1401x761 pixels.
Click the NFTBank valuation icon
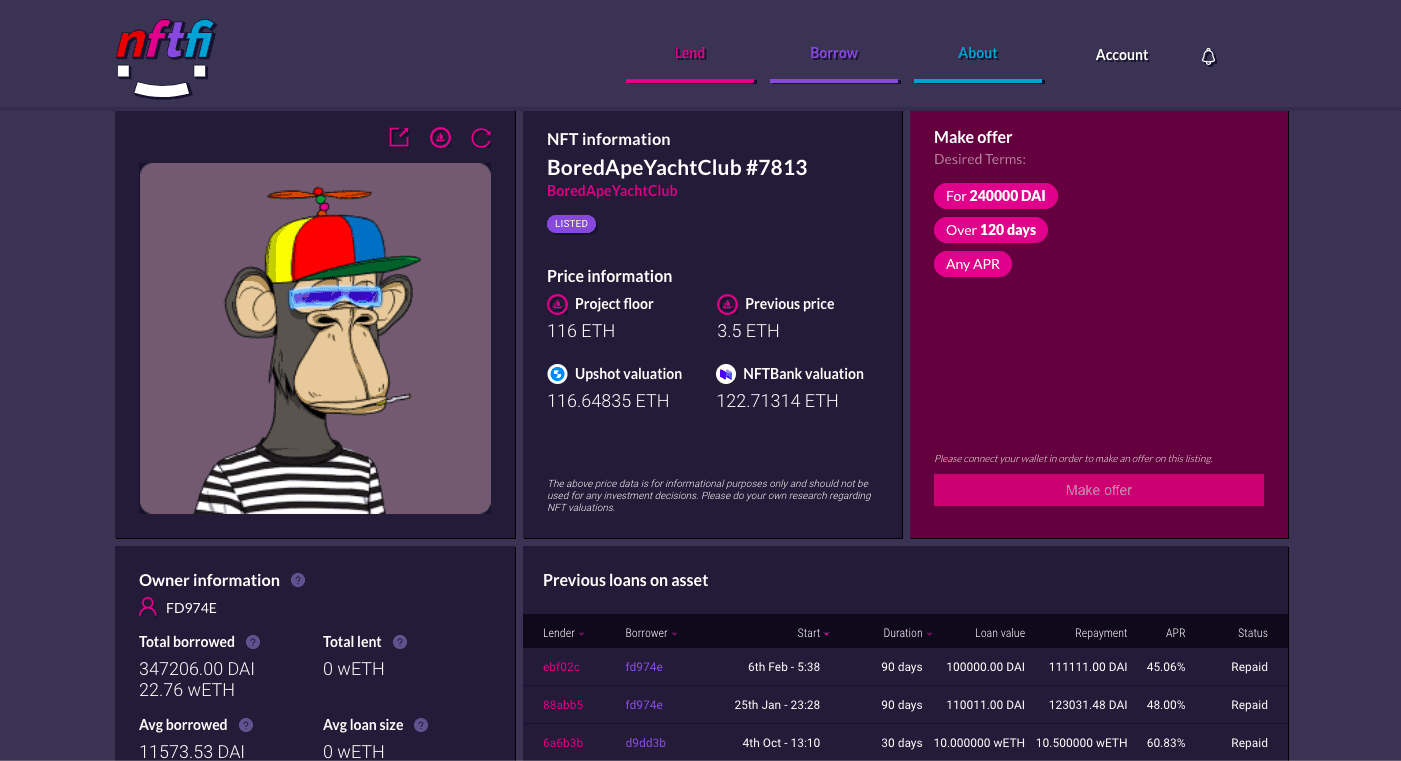tap(726, 374)
